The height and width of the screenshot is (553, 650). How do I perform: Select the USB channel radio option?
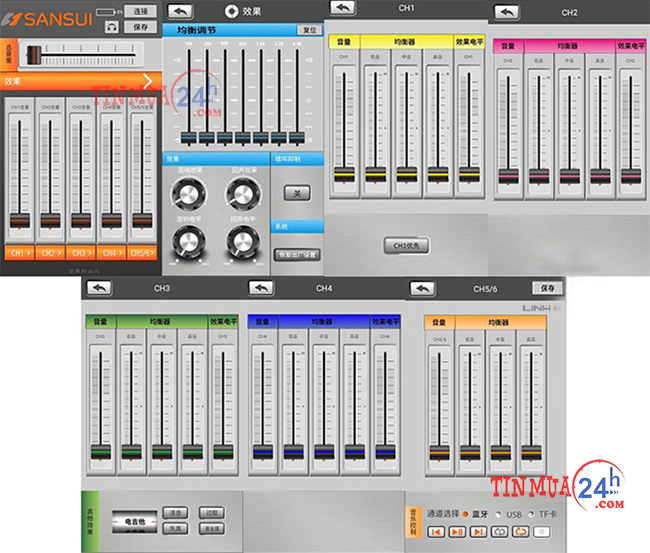coord(500,513)
